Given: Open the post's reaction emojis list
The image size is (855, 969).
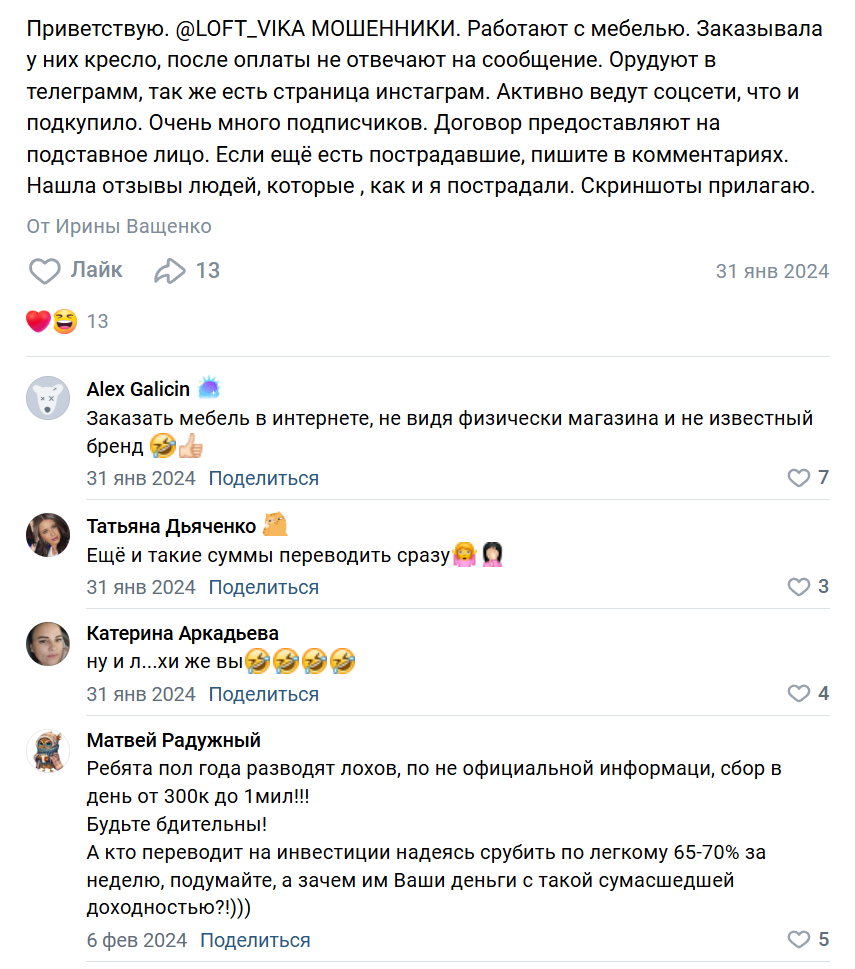Looking at the screenshot, I should (x=52, y=321).
